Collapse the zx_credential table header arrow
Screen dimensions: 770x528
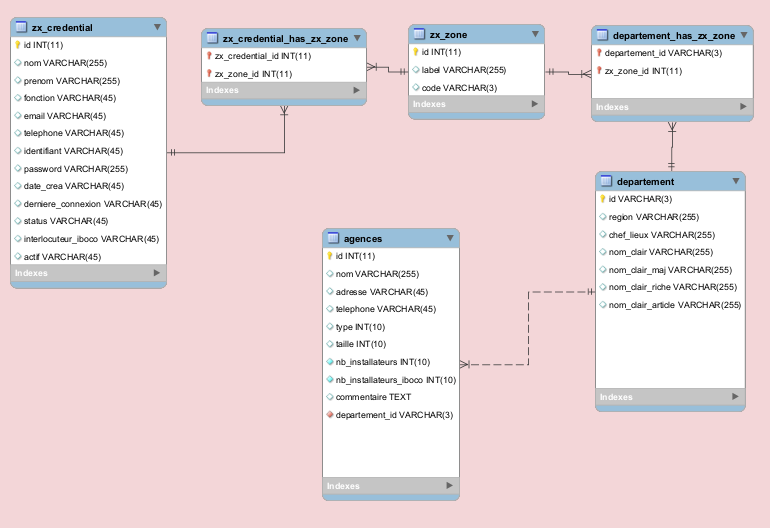(157, 27)
